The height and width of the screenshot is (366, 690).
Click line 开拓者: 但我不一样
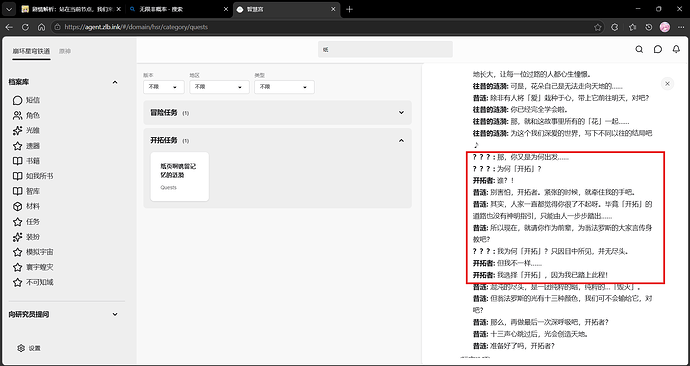coord(507,264)
